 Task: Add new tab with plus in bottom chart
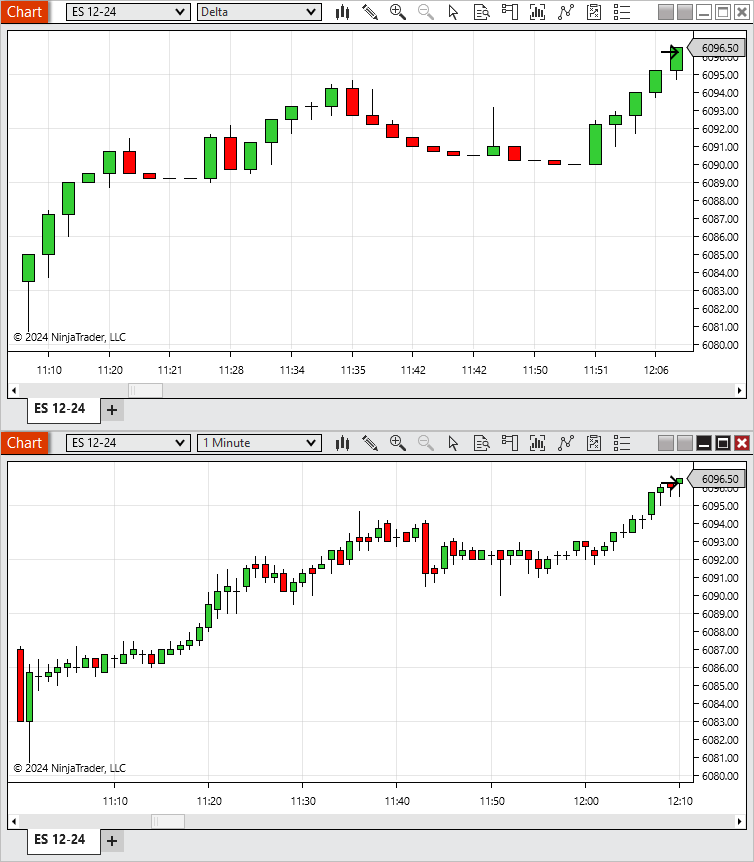[x=112, y=840]
